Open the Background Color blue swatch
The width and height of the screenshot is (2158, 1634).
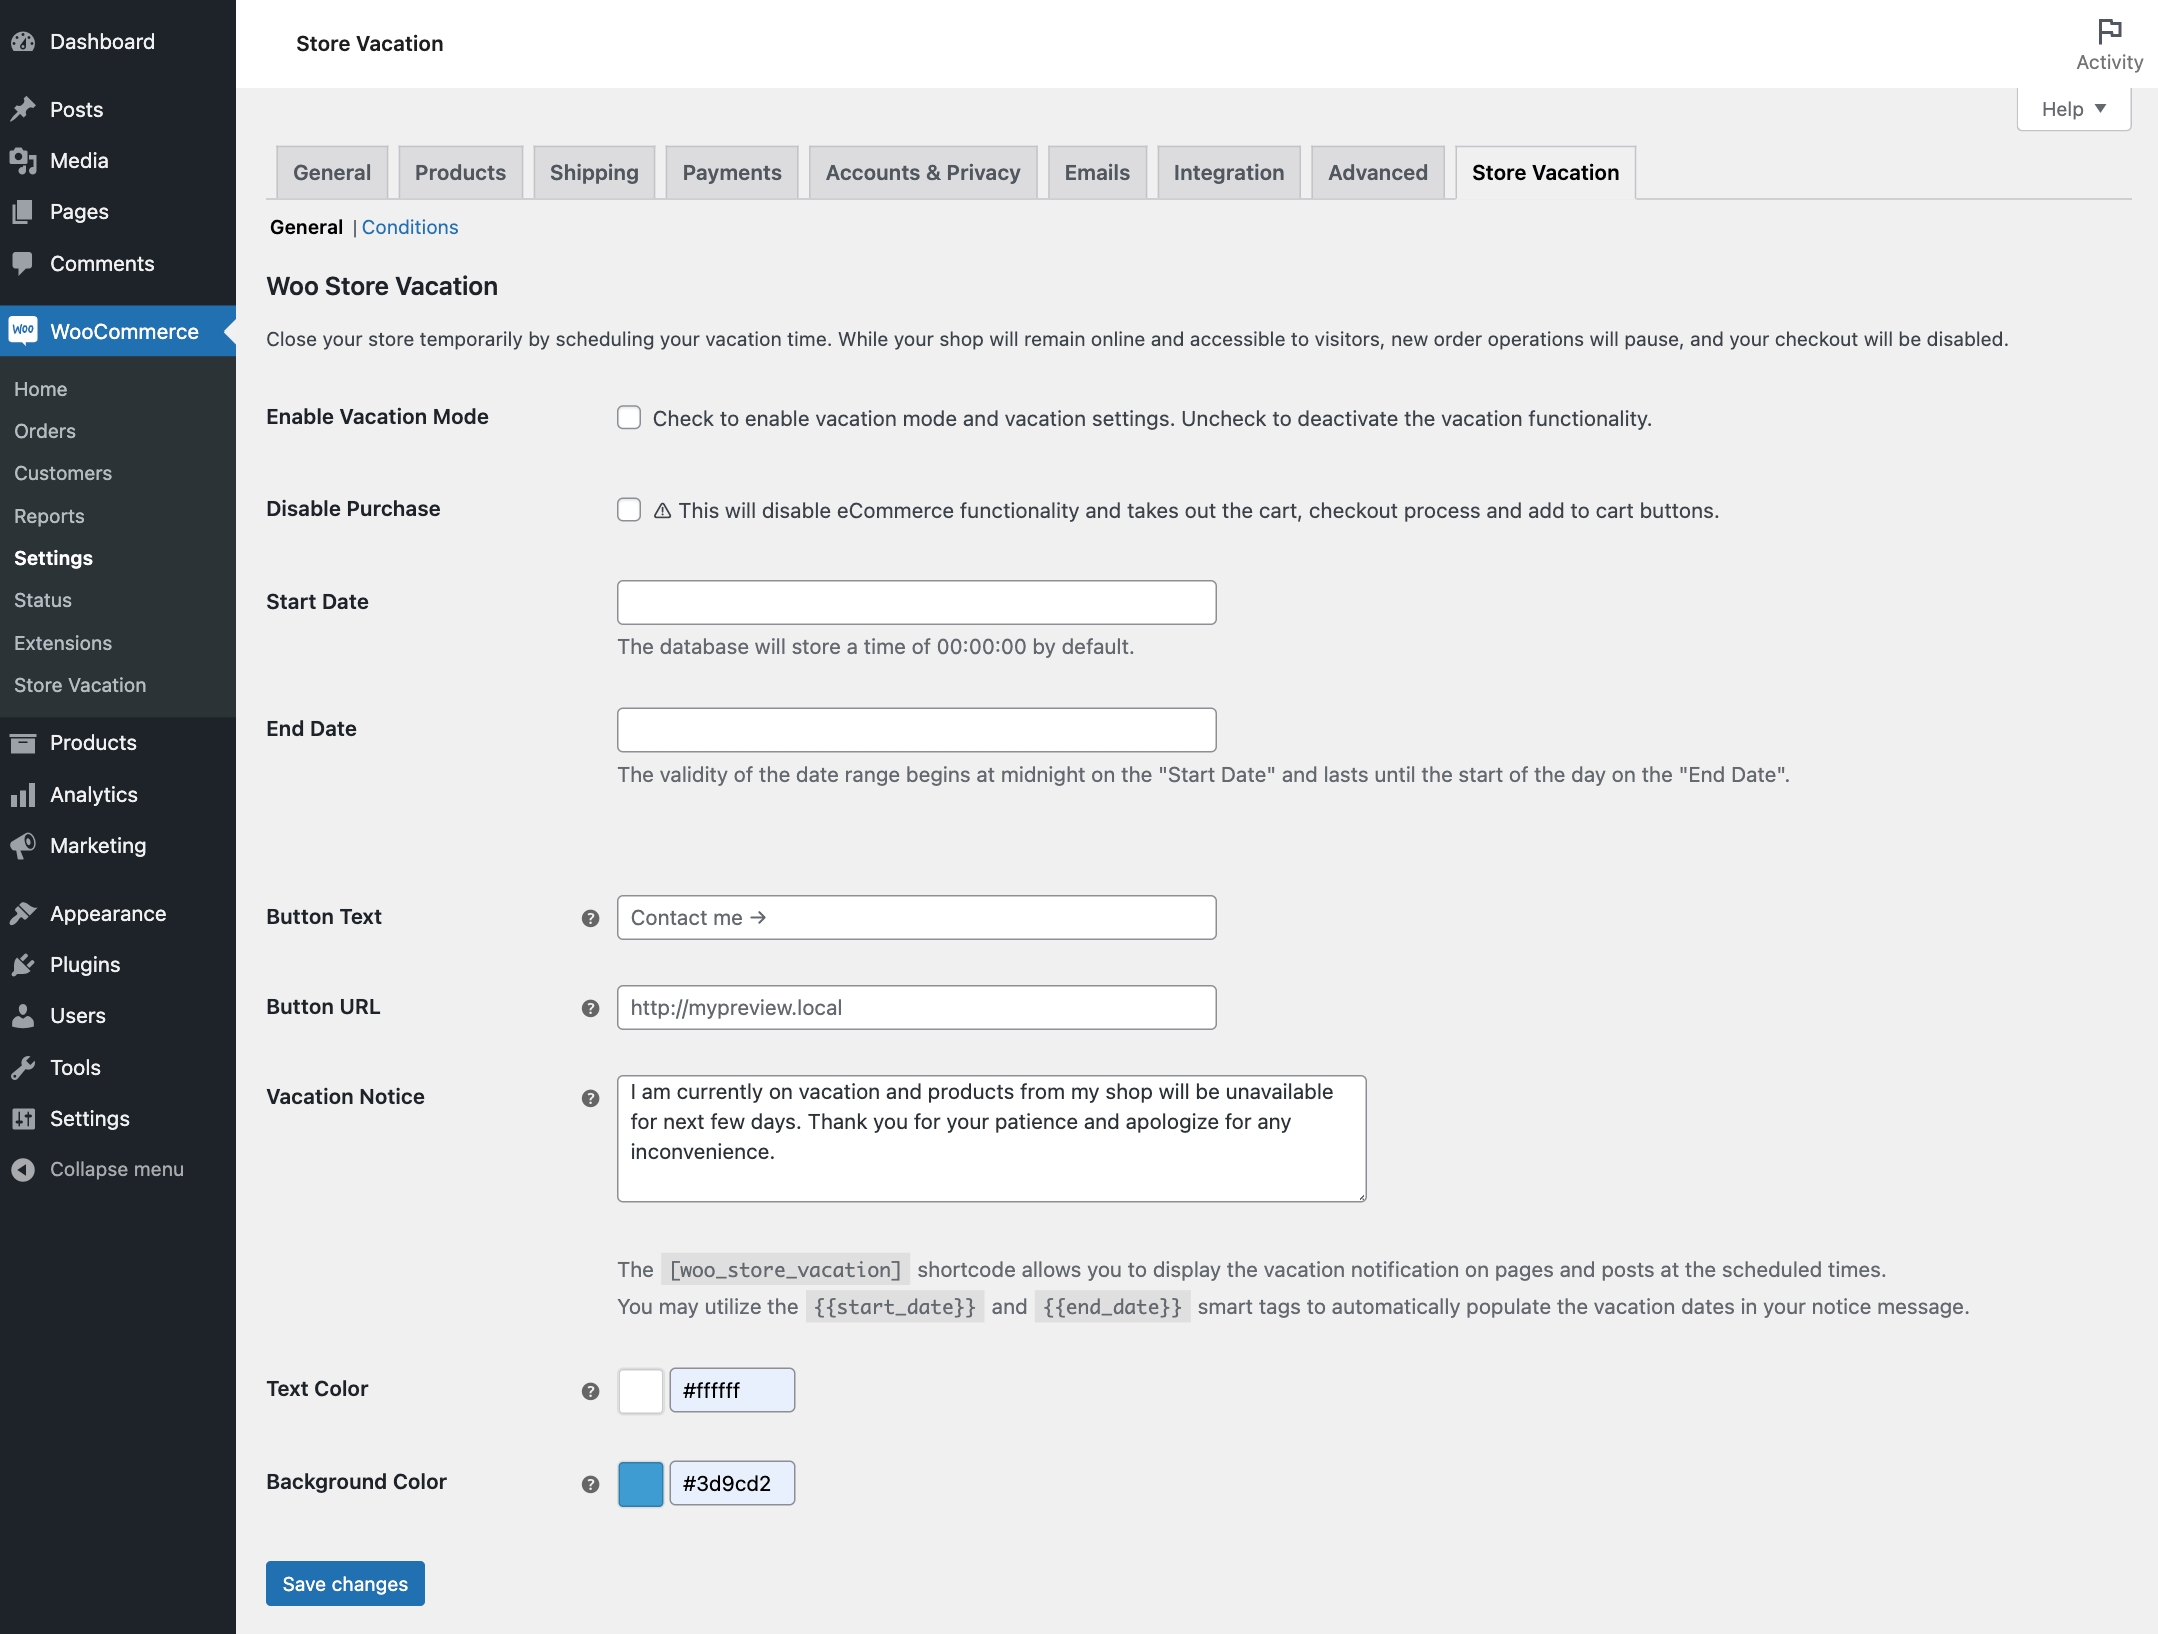[640, 1483]
